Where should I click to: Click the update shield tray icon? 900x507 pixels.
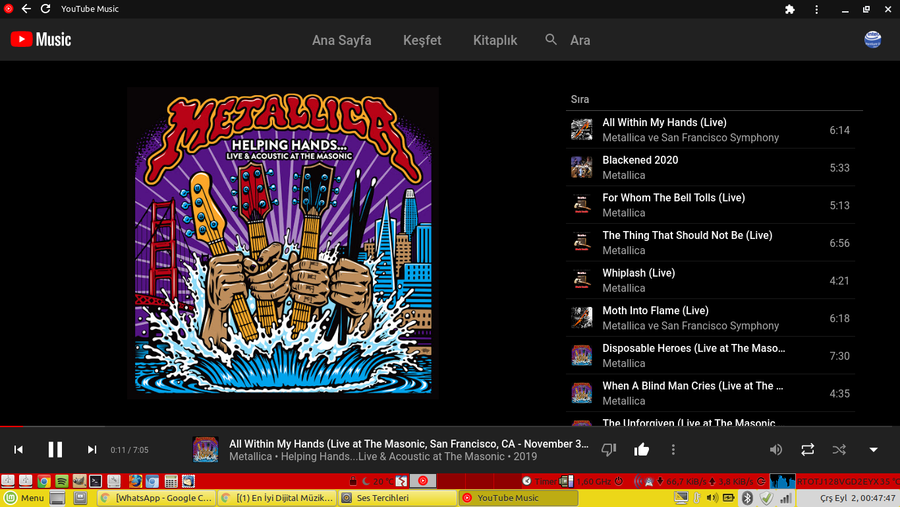[x=766, y=498]
